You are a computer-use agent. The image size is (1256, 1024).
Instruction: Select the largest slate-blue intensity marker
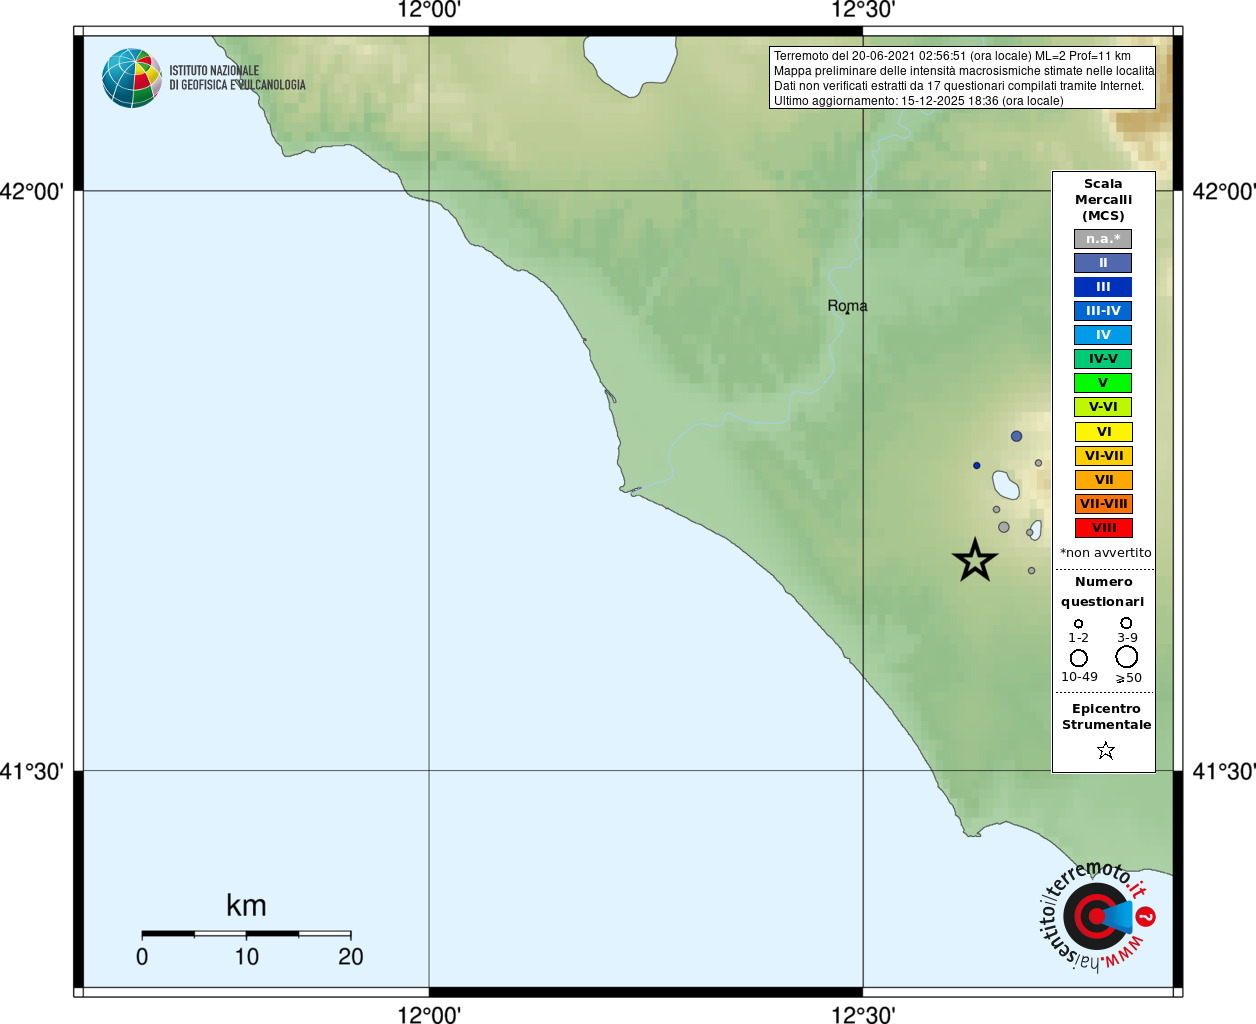click(1016, 436)
